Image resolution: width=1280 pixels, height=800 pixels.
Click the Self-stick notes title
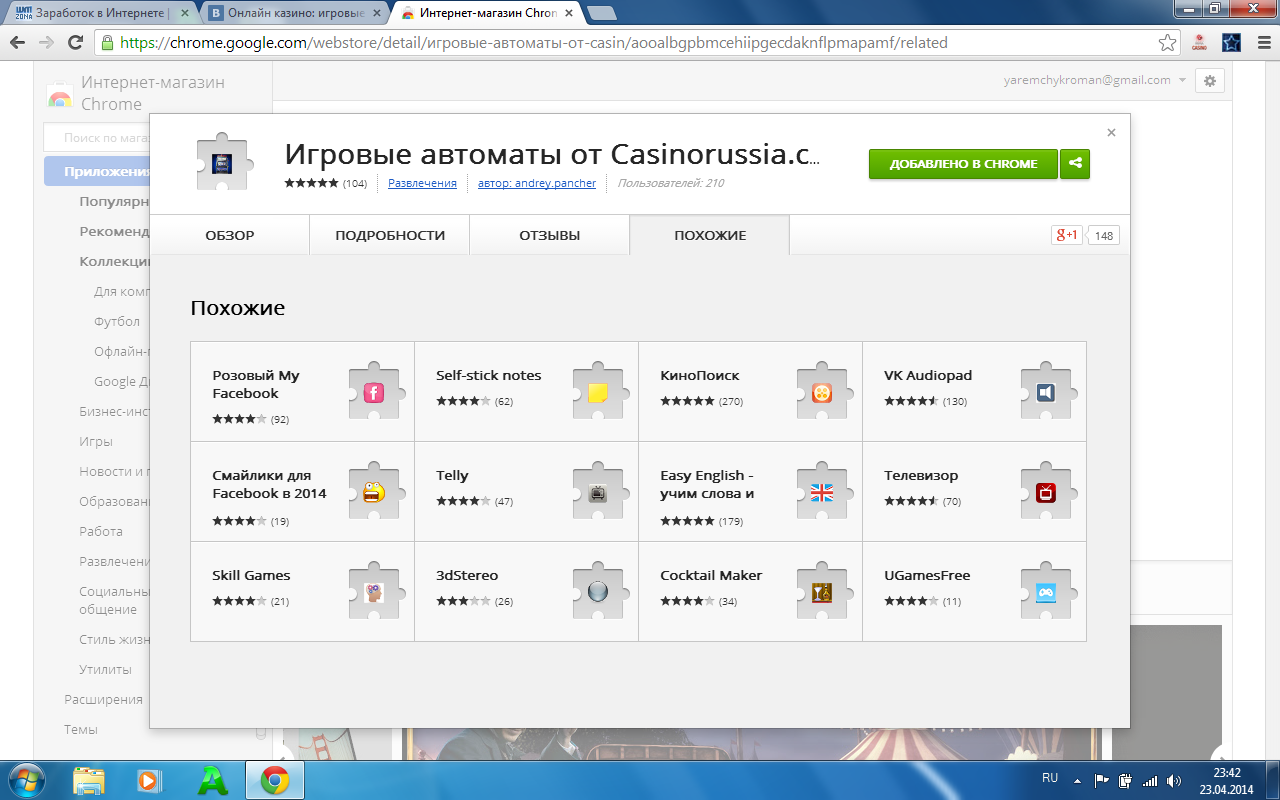[488, 375]
